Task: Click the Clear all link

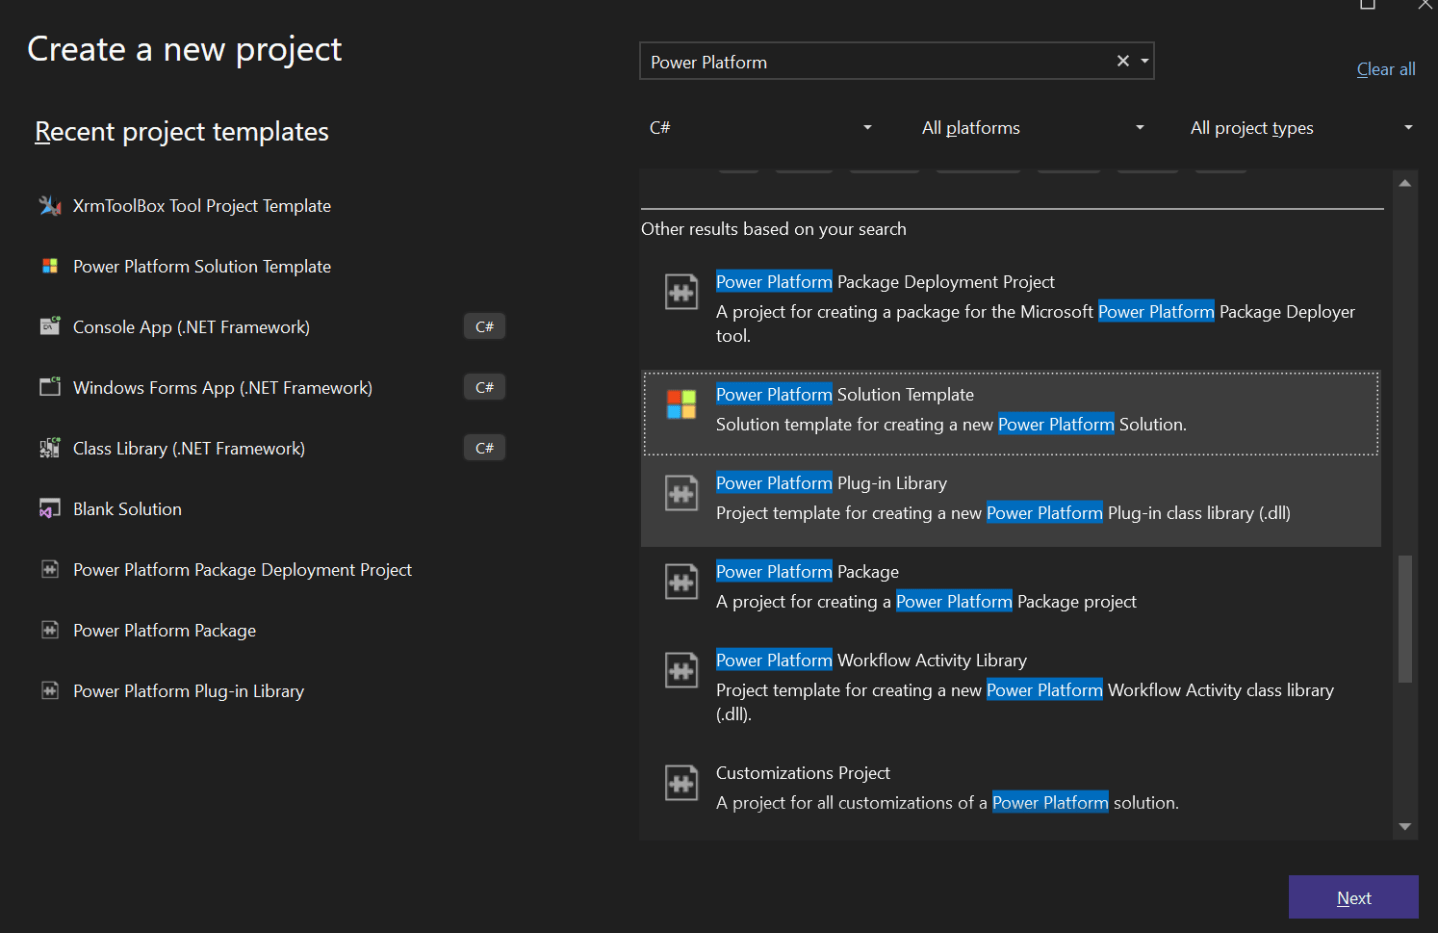Action: point(1385,68)
